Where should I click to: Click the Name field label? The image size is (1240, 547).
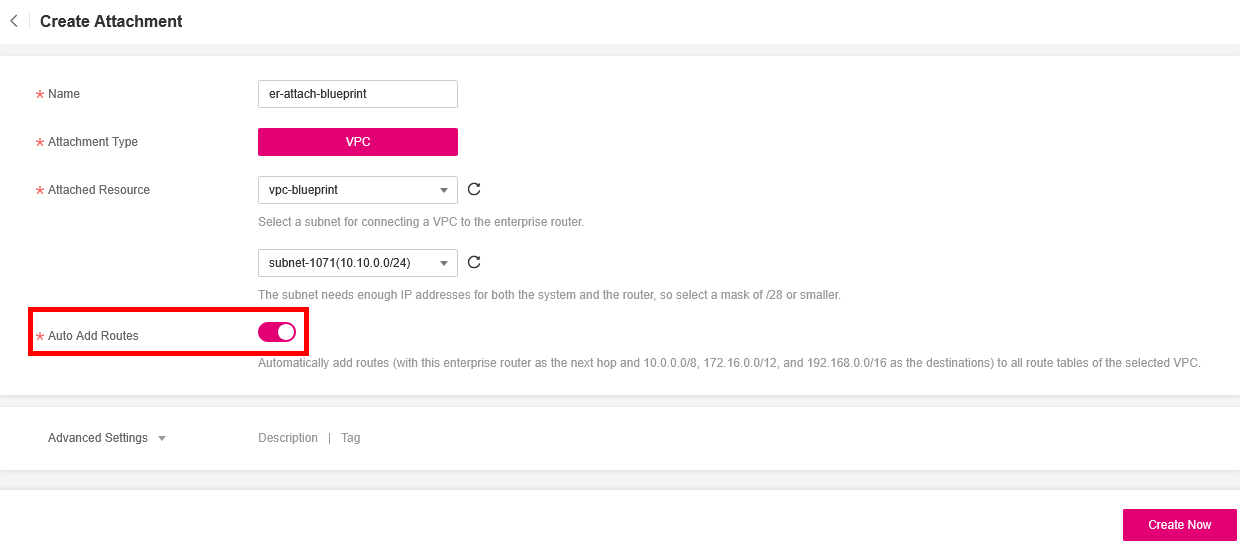click(x=64, y=94)
